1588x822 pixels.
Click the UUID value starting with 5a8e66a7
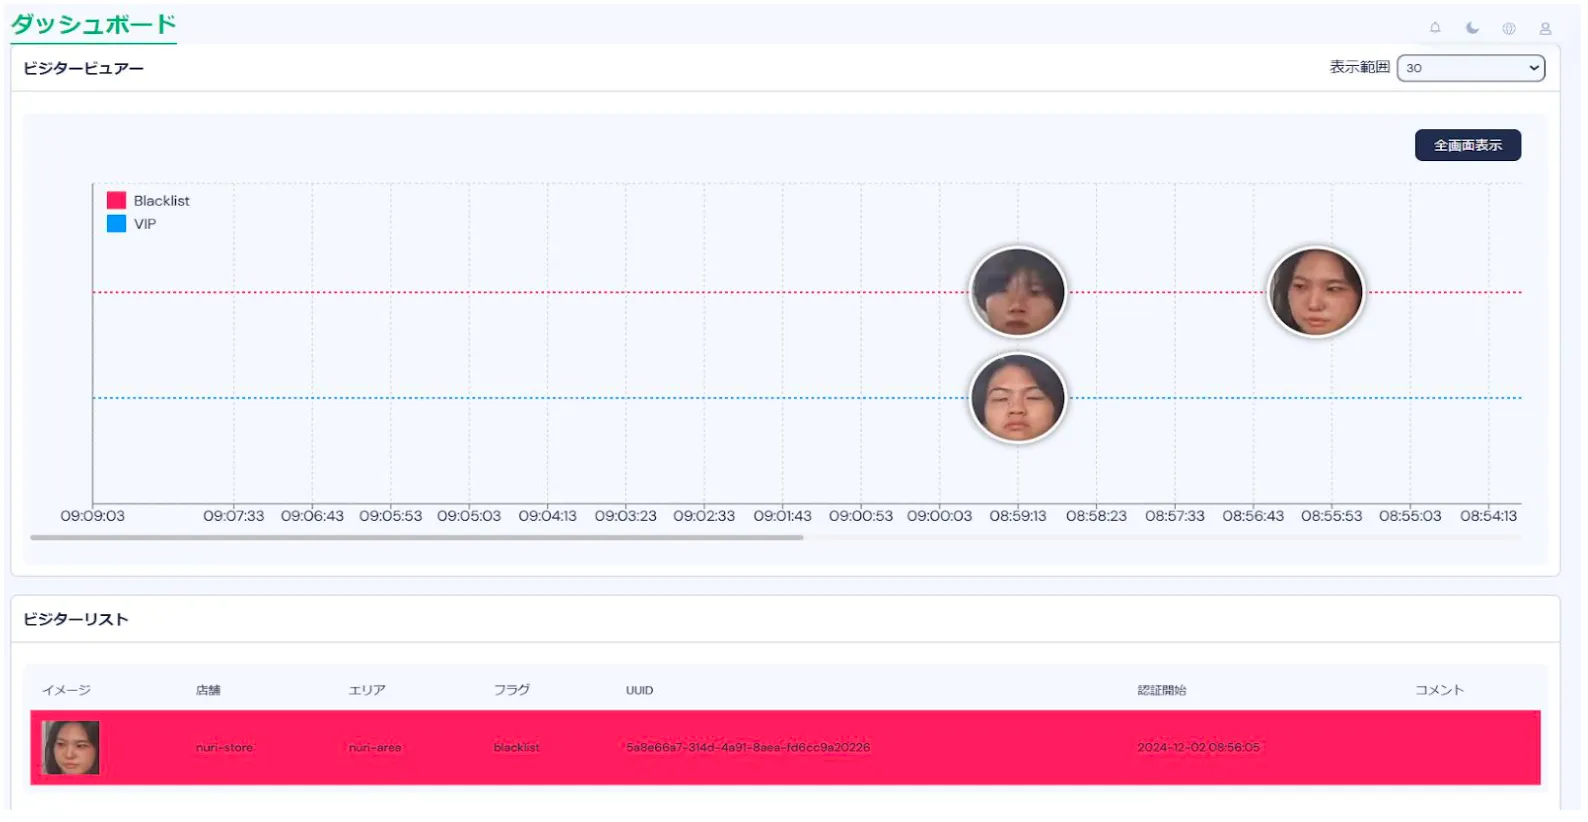point(747,748)
